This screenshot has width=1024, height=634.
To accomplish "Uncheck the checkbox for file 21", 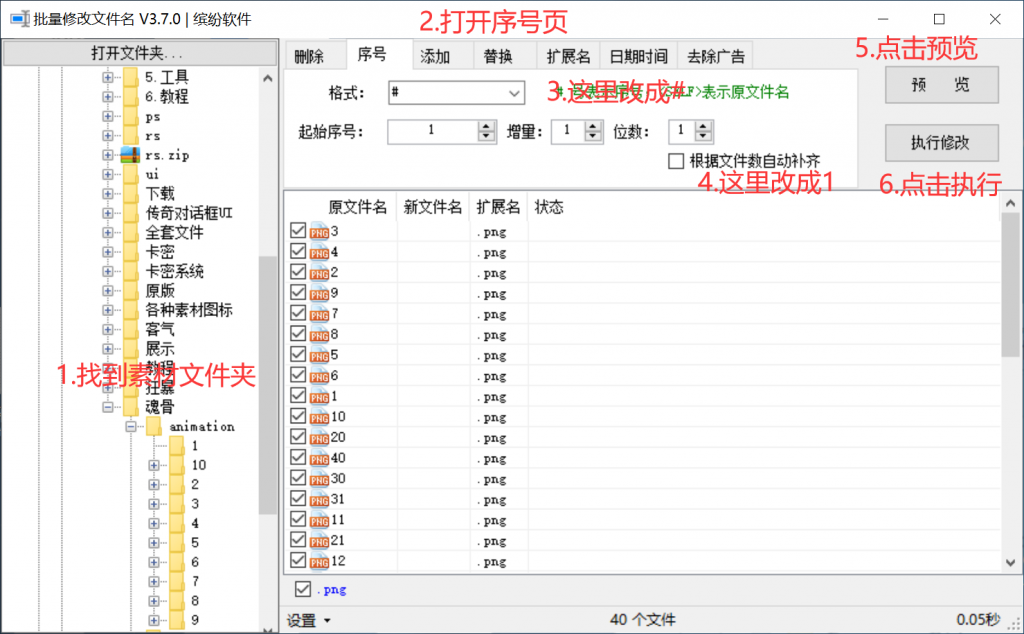I will (x=298, y=540).
